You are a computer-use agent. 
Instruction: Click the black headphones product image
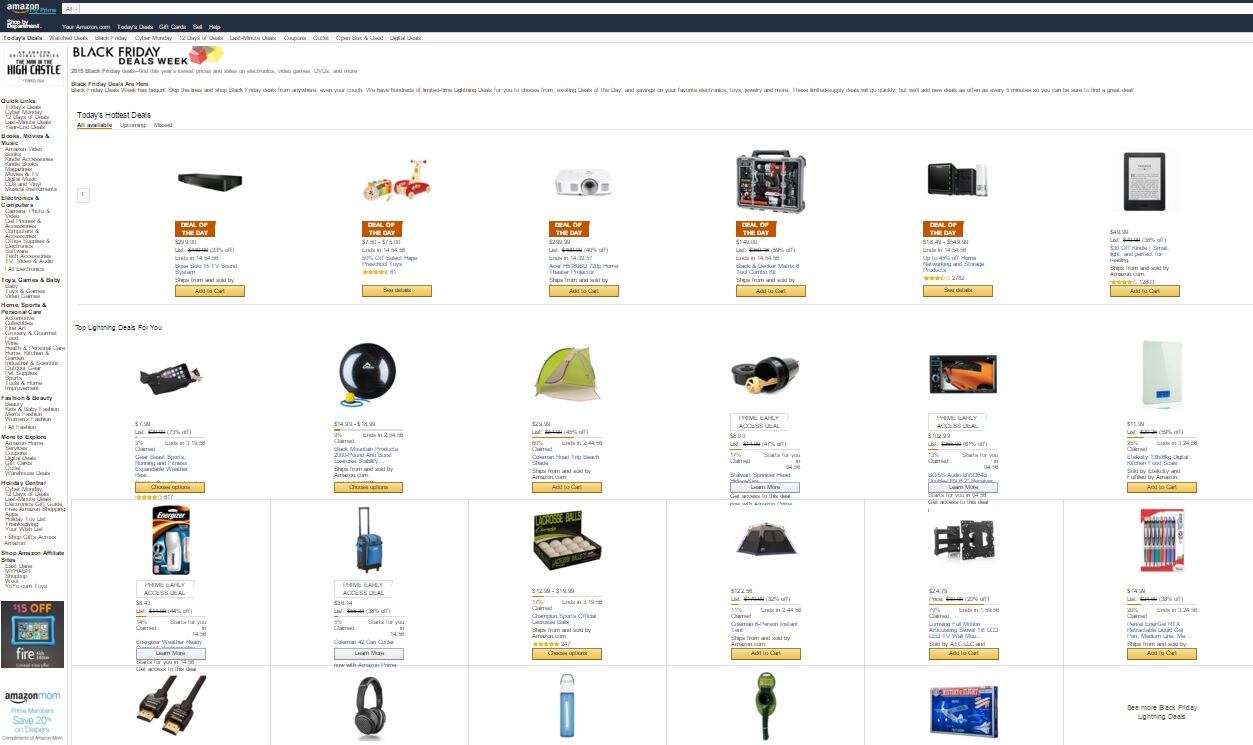tap(370, 708)
